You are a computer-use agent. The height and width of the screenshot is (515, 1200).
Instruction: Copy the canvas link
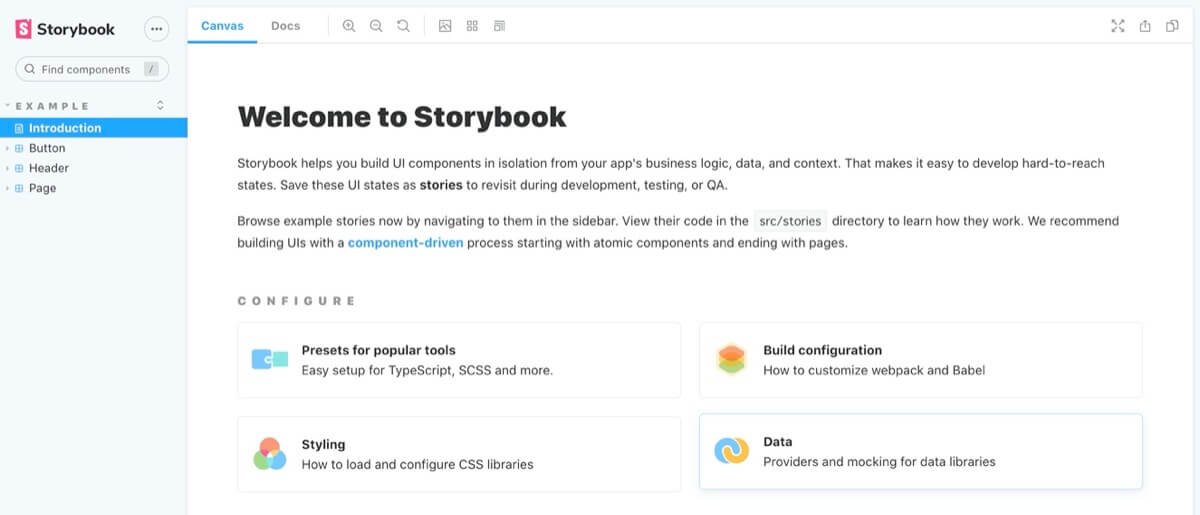tap(1172, 26)
